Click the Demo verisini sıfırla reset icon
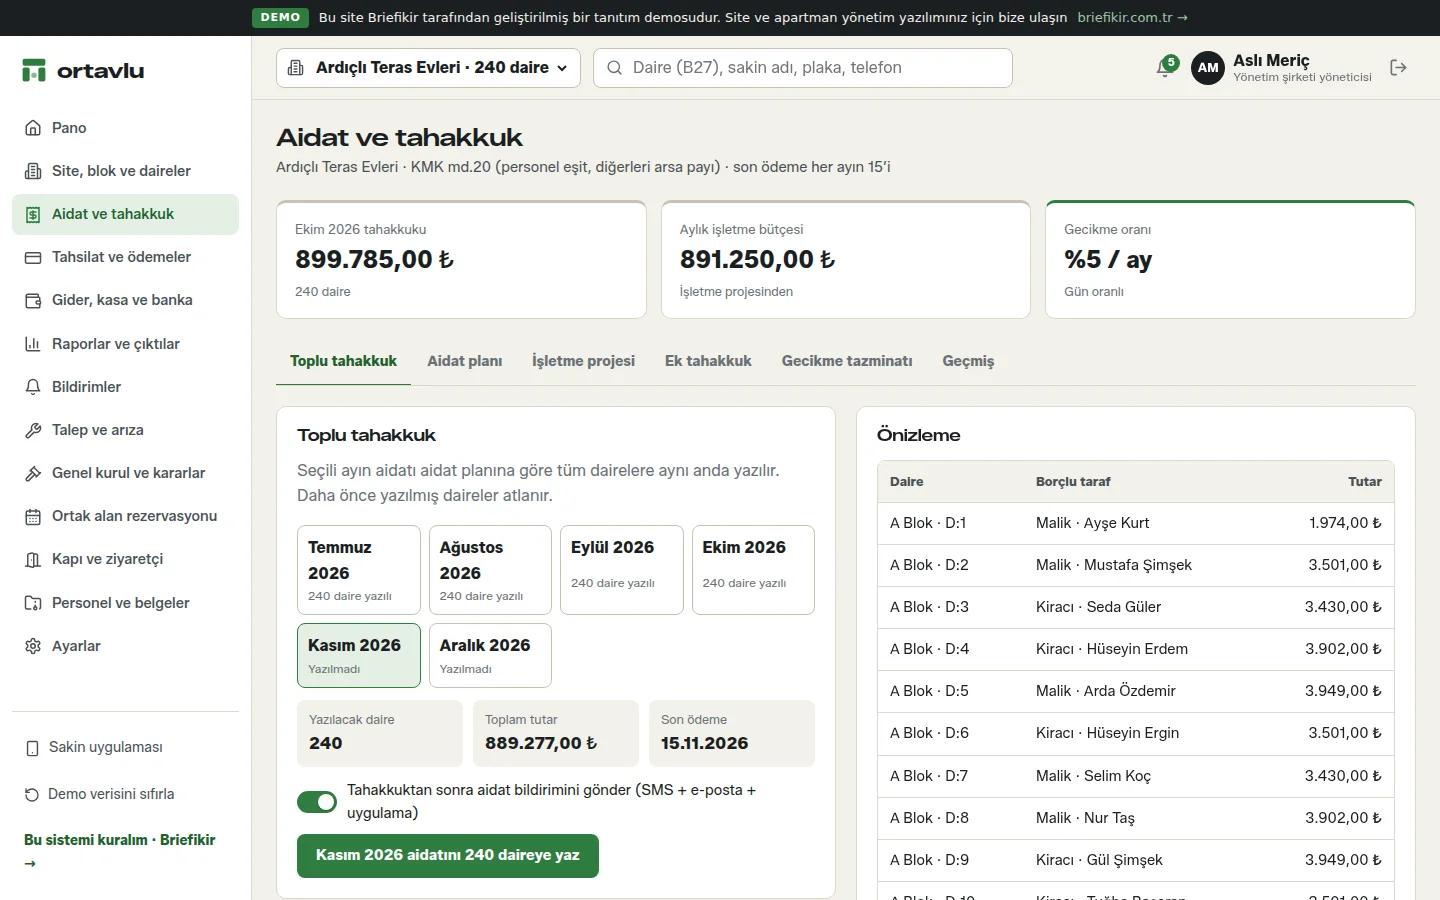Image resolution: width=1440 pixels, height=900 pixels. [32, 794]
